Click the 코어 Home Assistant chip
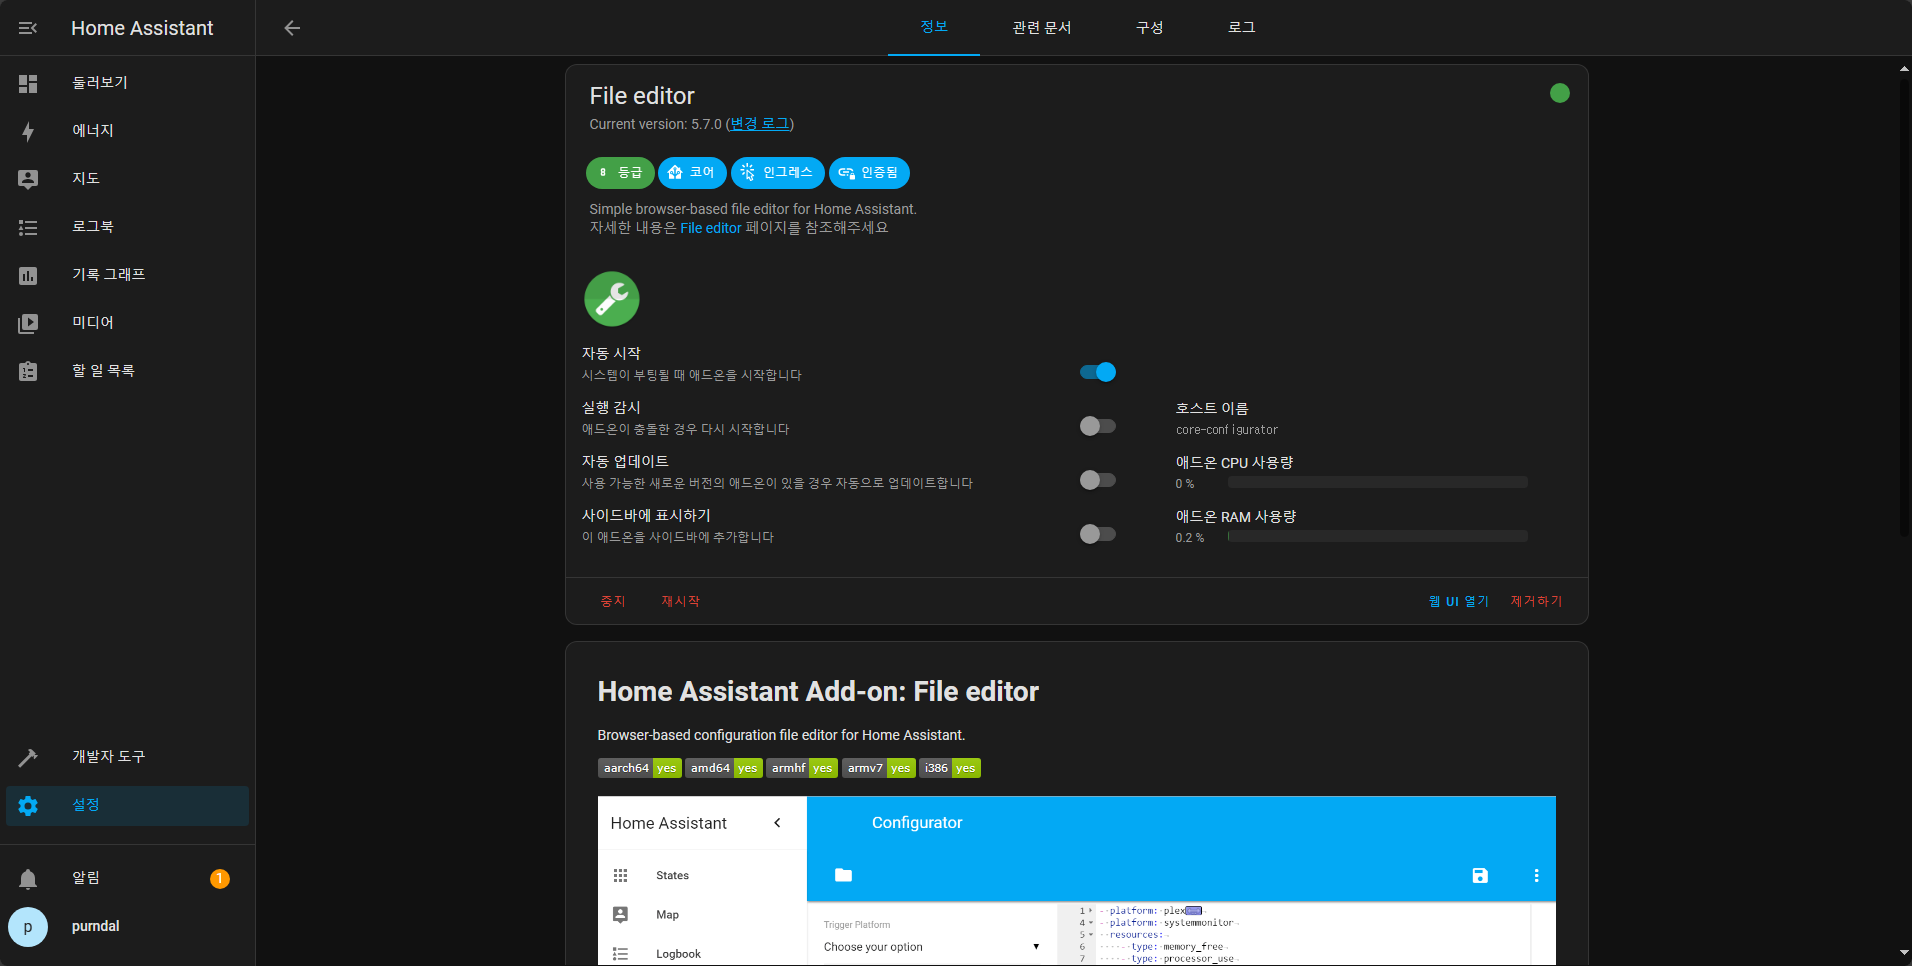Viewport: 1912px width, 966px height. pos(692,173)
